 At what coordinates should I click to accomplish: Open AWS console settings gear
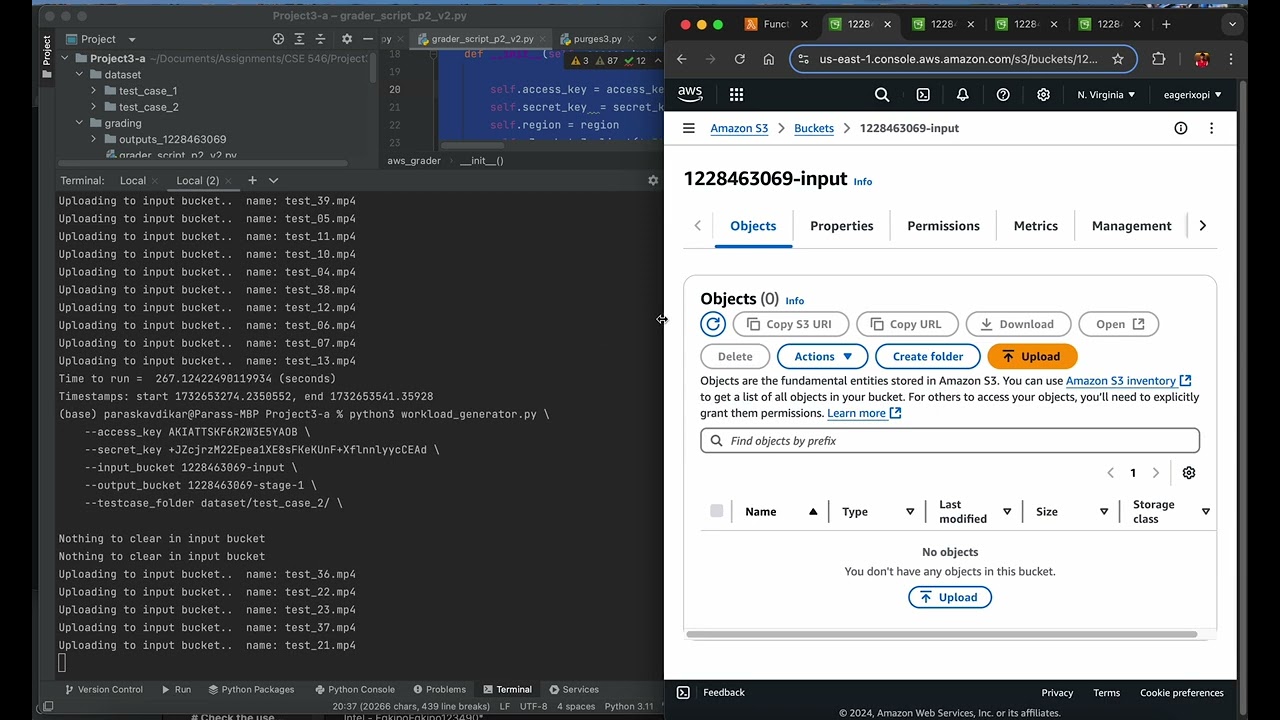(x=1043, y=94)
